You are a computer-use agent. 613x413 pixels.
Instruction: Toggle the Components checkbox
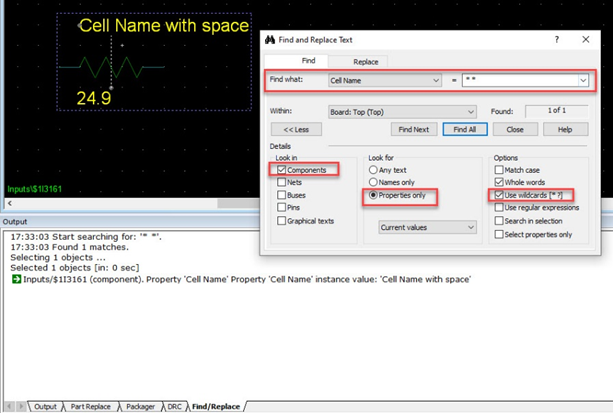click(x=281, y=170)
